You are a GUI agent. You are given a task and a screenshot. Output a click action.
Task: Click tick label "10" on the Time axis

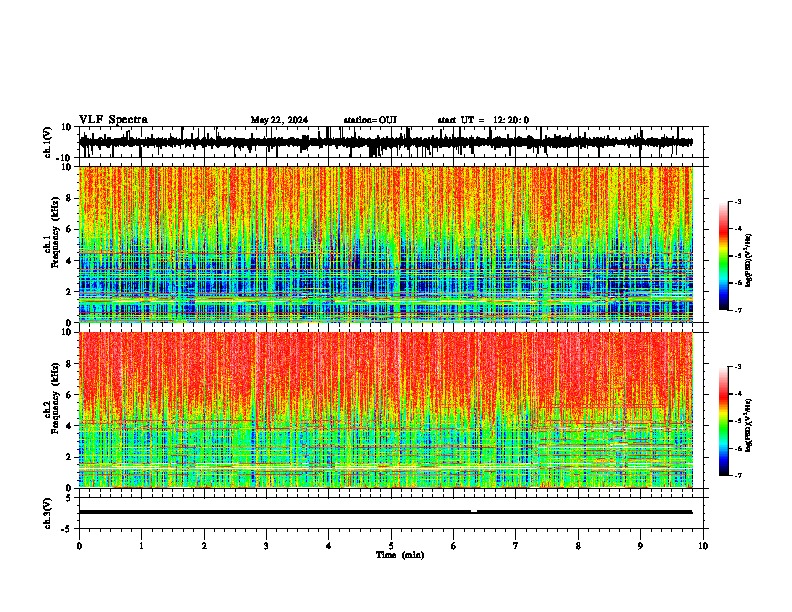tap(703, 546)
